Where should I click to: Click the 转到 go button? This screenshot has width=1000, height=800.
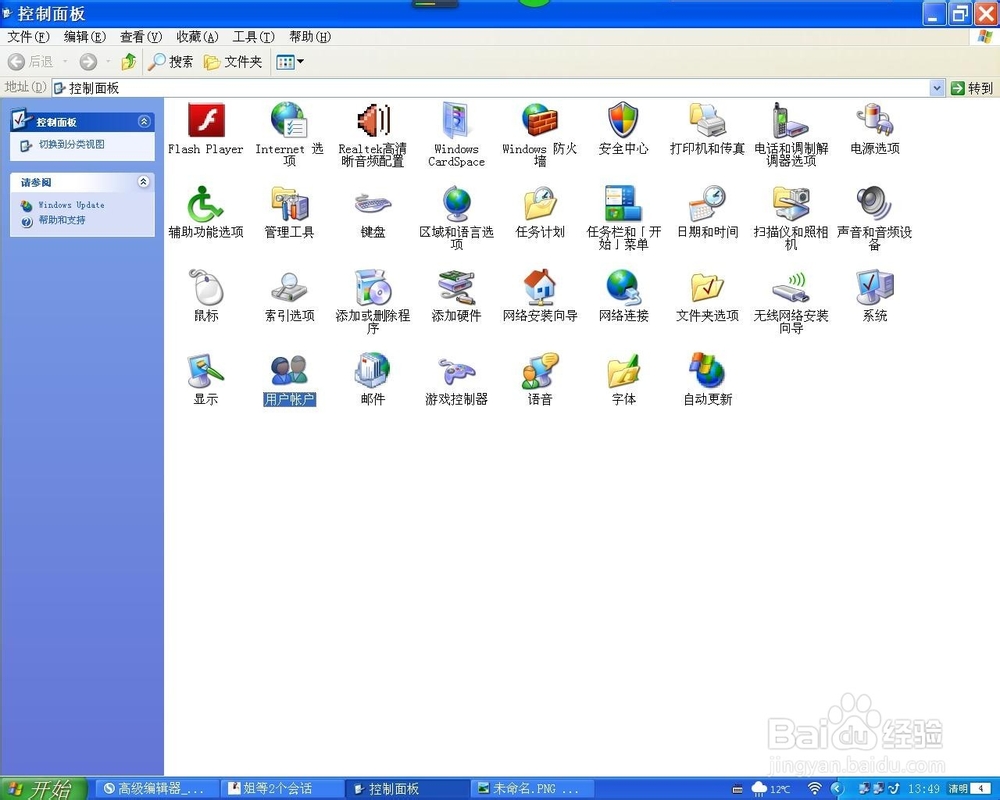click(x=972, y=88)
